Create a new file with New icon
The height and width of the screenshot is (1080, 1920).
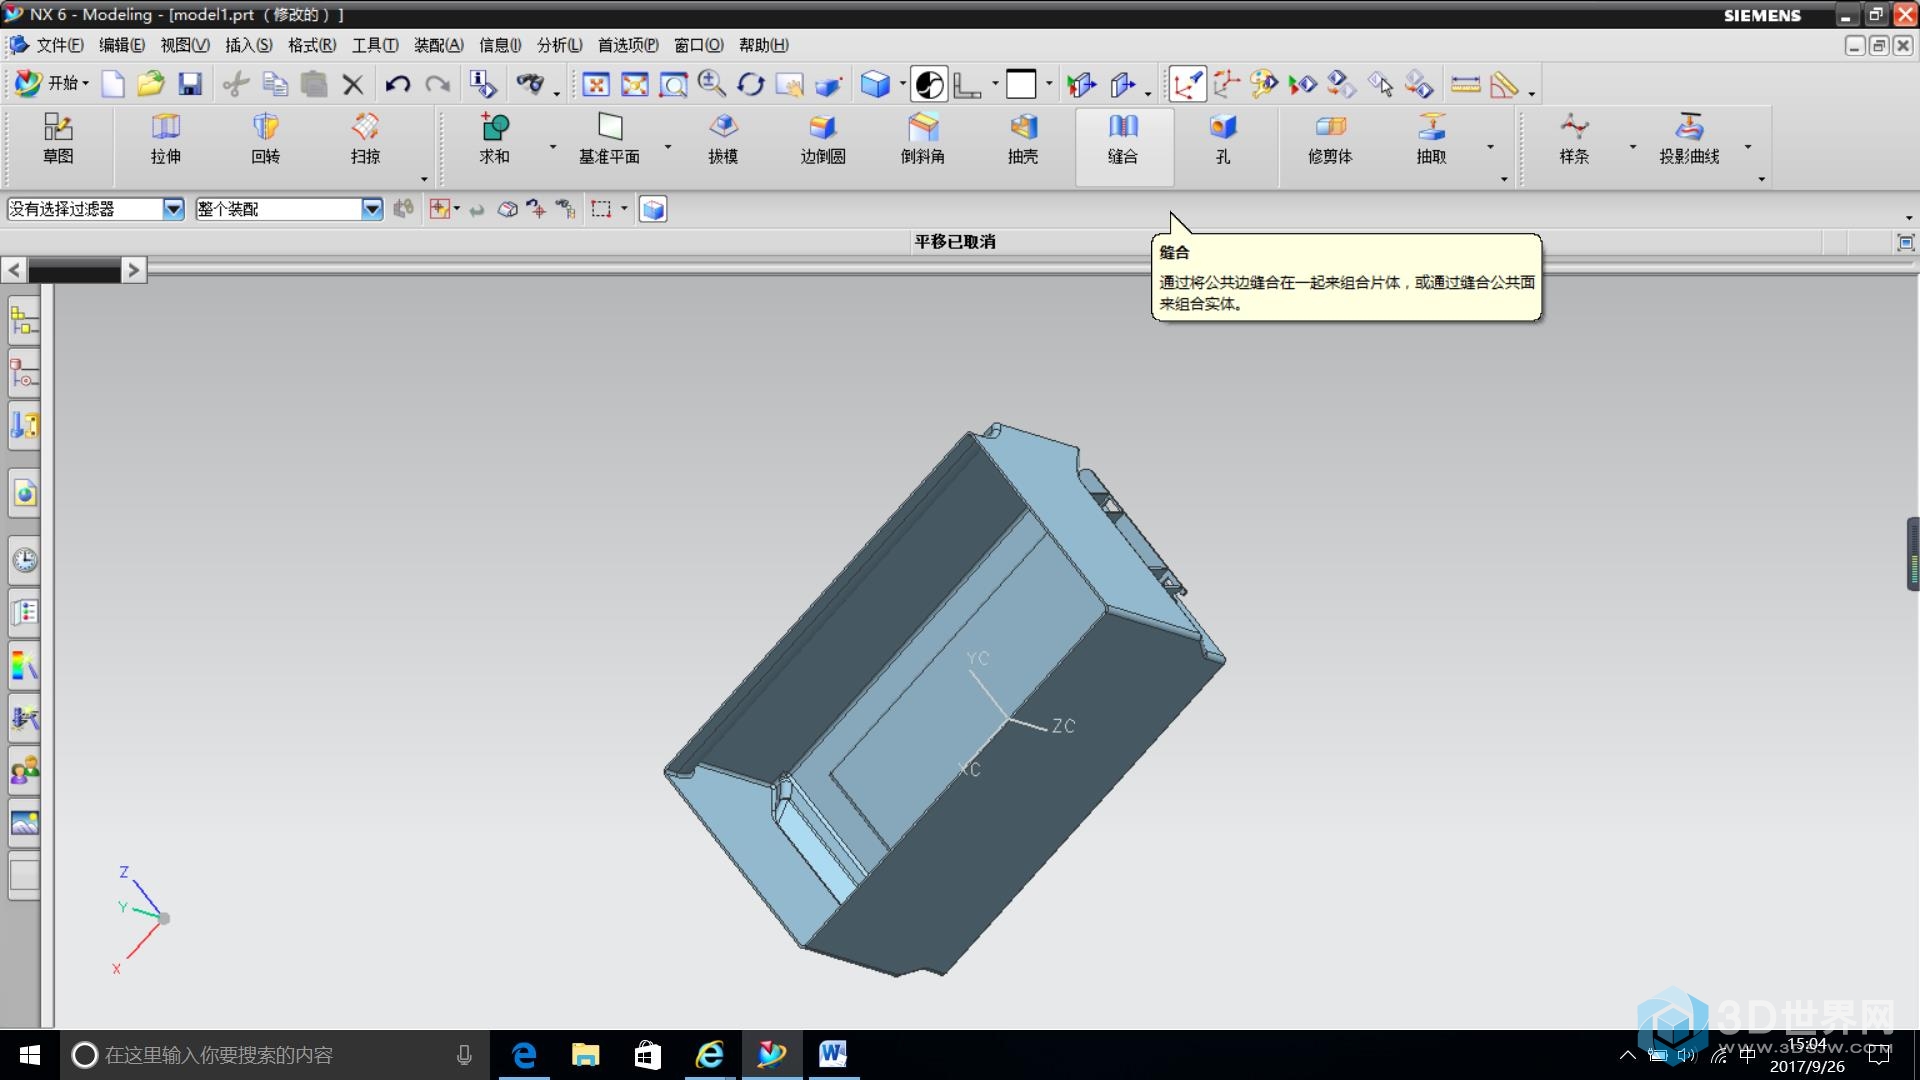113,84
